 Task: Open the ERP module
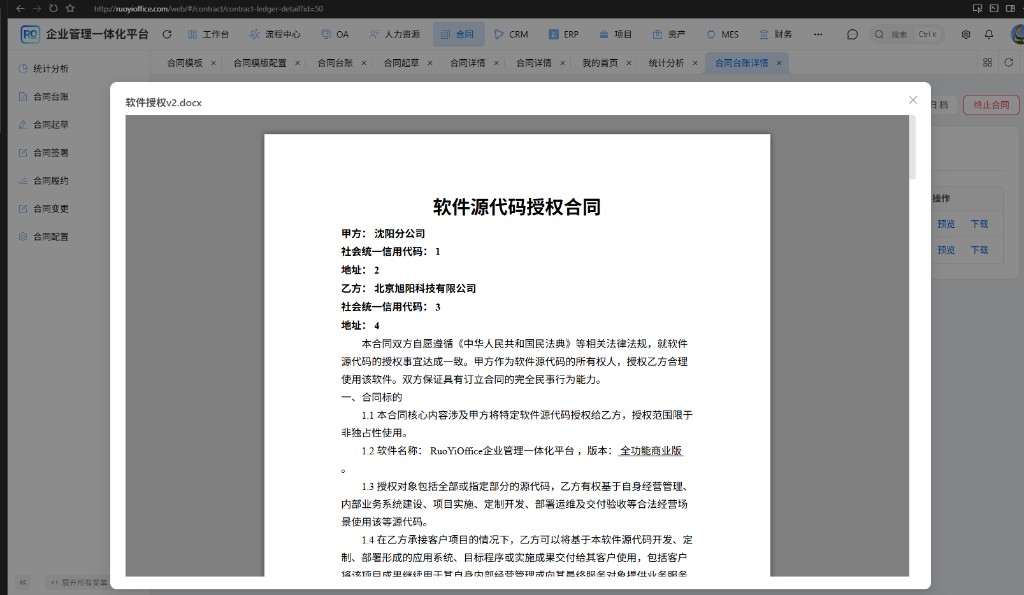pyautogui.click(x=564, y=34)
